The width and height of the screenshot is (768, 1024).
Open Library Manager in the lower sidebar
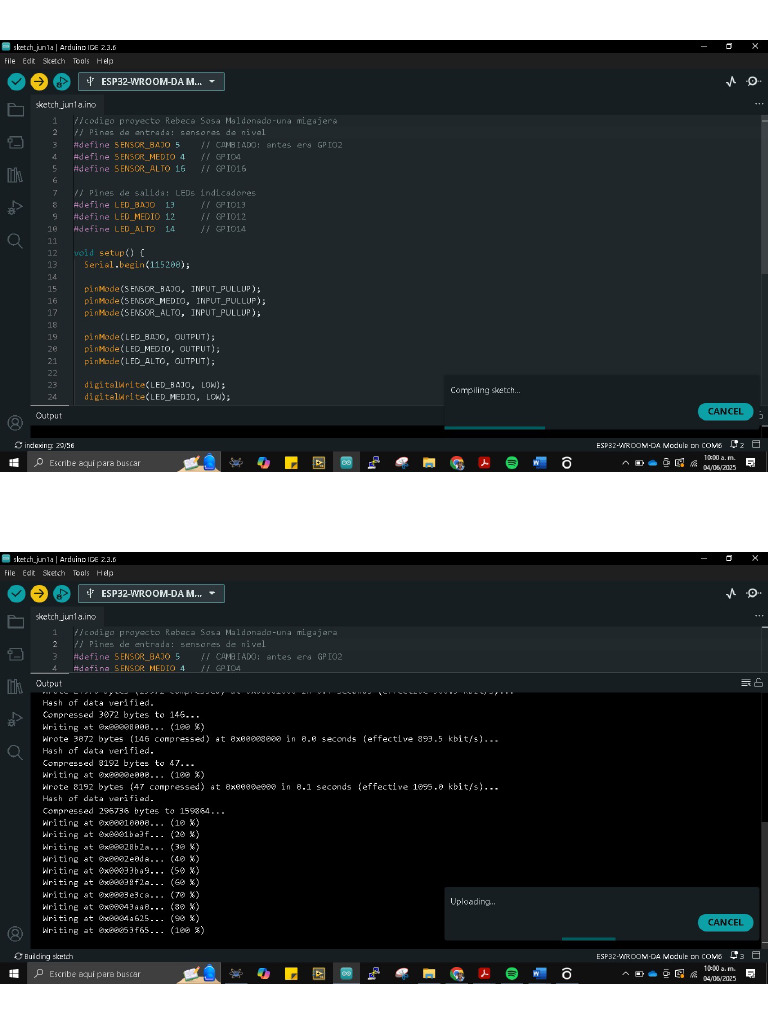(15, 686)
